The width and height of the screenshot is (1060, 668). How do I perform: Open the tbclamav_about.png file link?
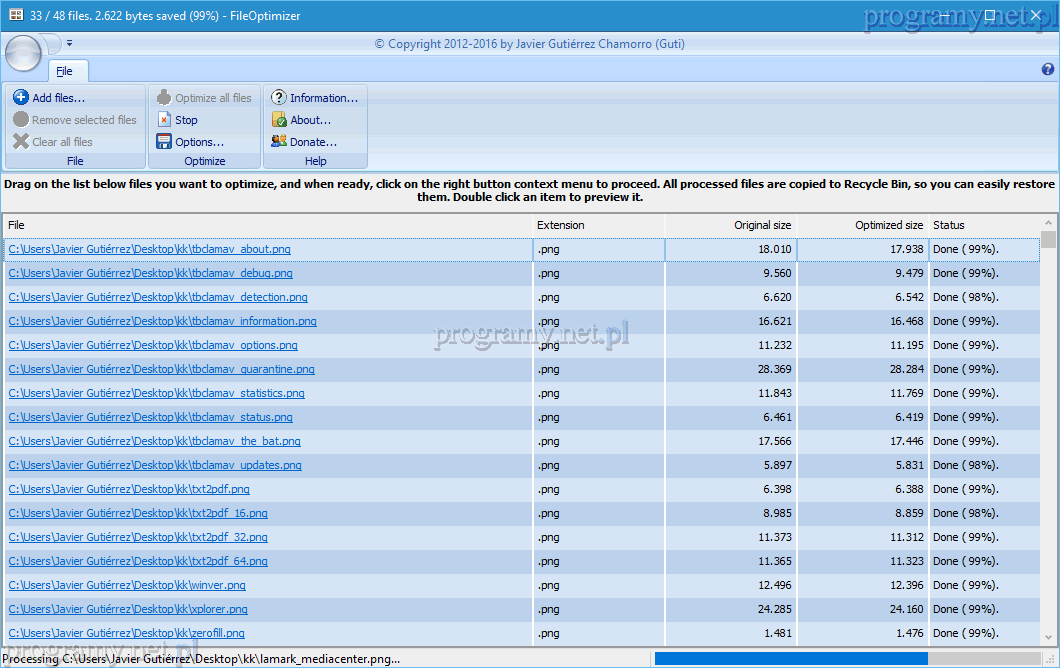pyautogui.click(x=149, y=249)
